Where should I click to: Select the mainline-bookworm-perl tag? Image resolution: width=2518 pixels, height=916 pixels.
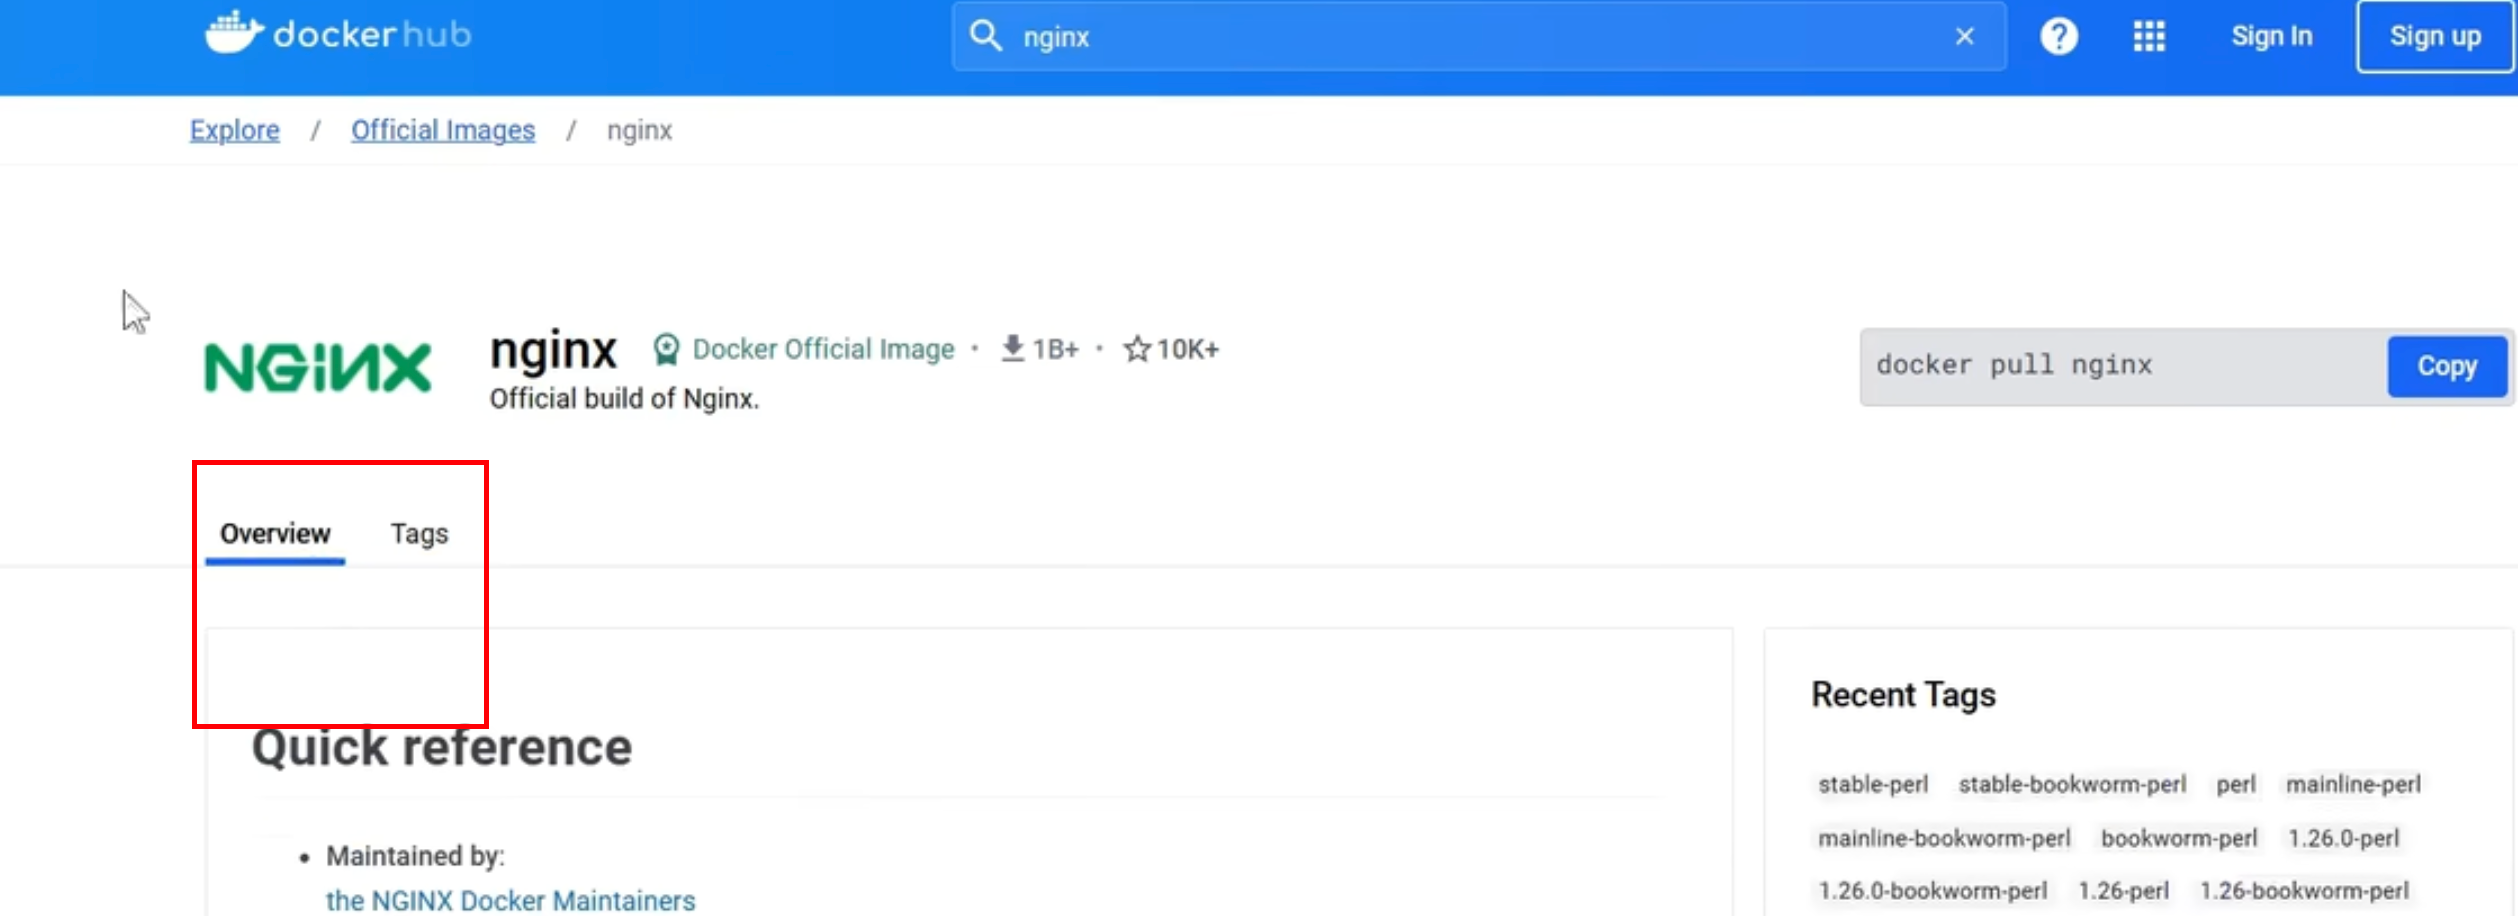[1944, 838]
